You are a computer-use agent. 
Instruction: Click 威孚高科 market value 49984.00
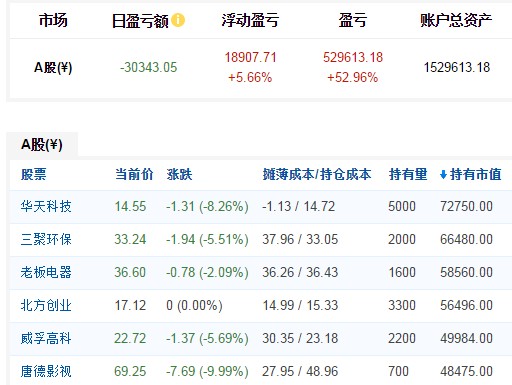pyautogui.click(x=466, y=338)
